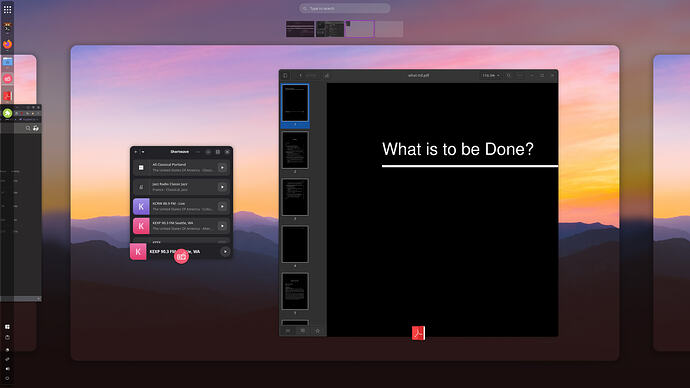Switch to the fourth workspace thumbnail
Screen dimensions: 690x388
click(389, 29)
